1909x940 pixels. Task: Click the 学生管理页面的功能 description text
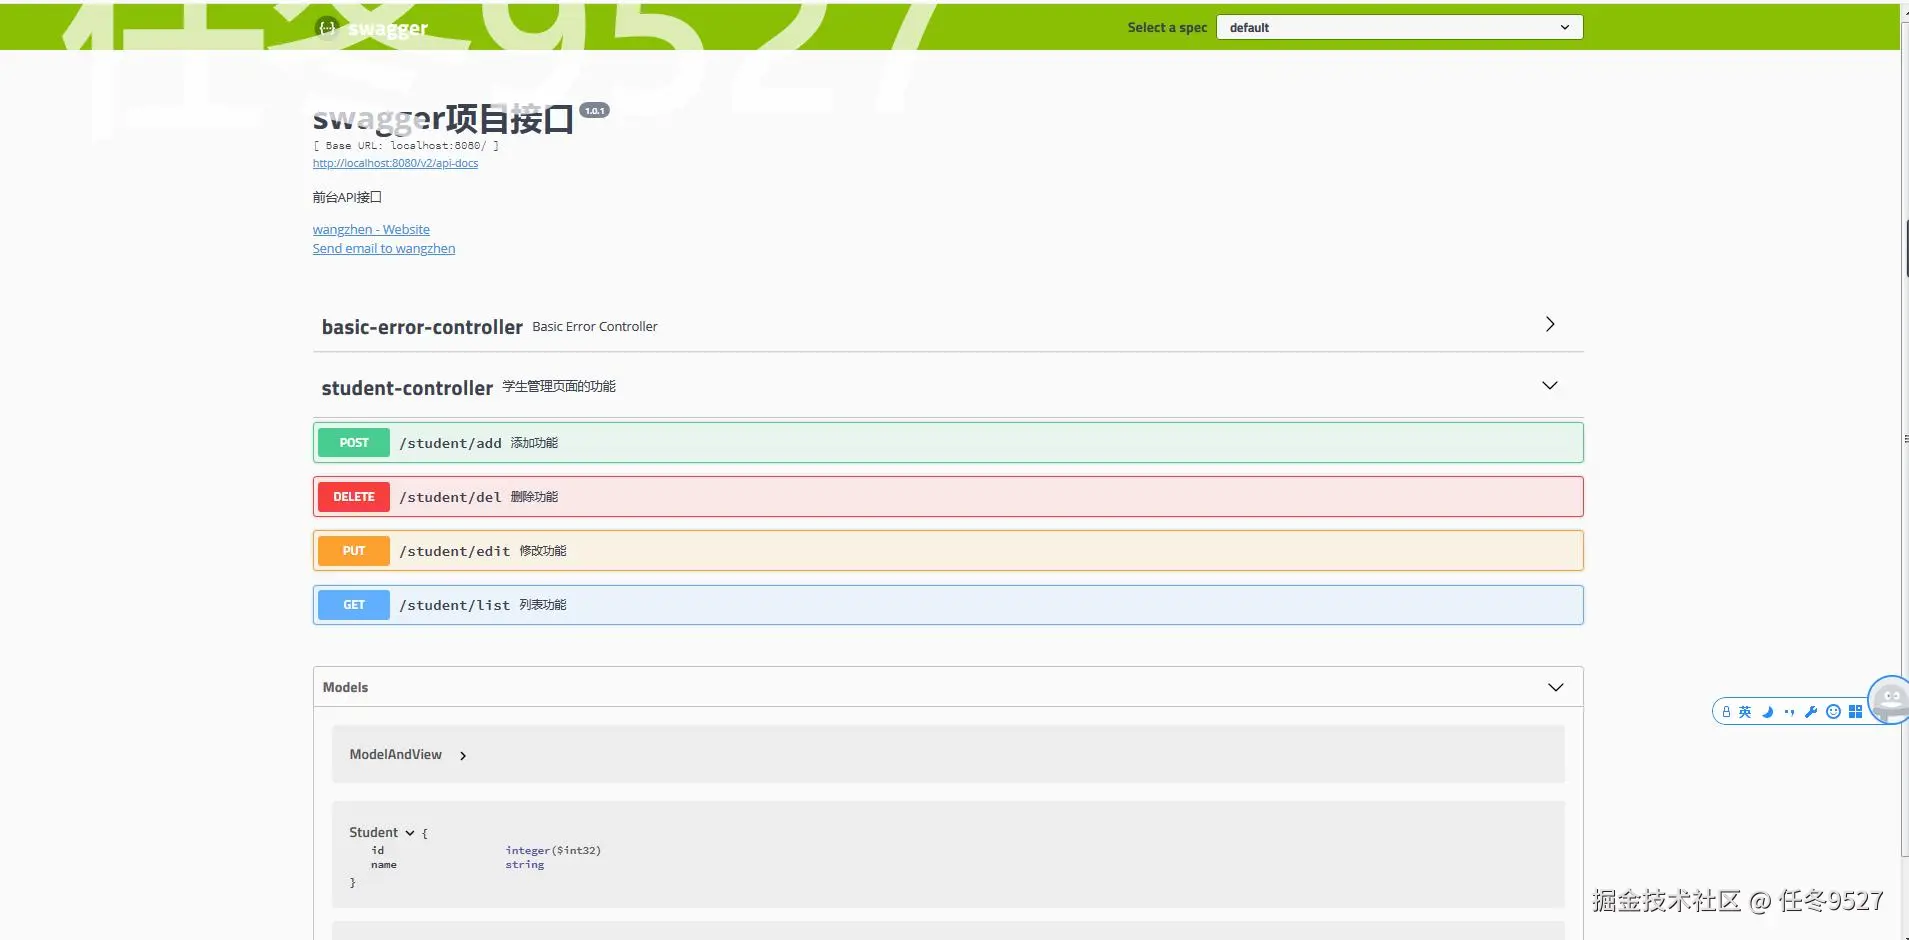point(559,387)
